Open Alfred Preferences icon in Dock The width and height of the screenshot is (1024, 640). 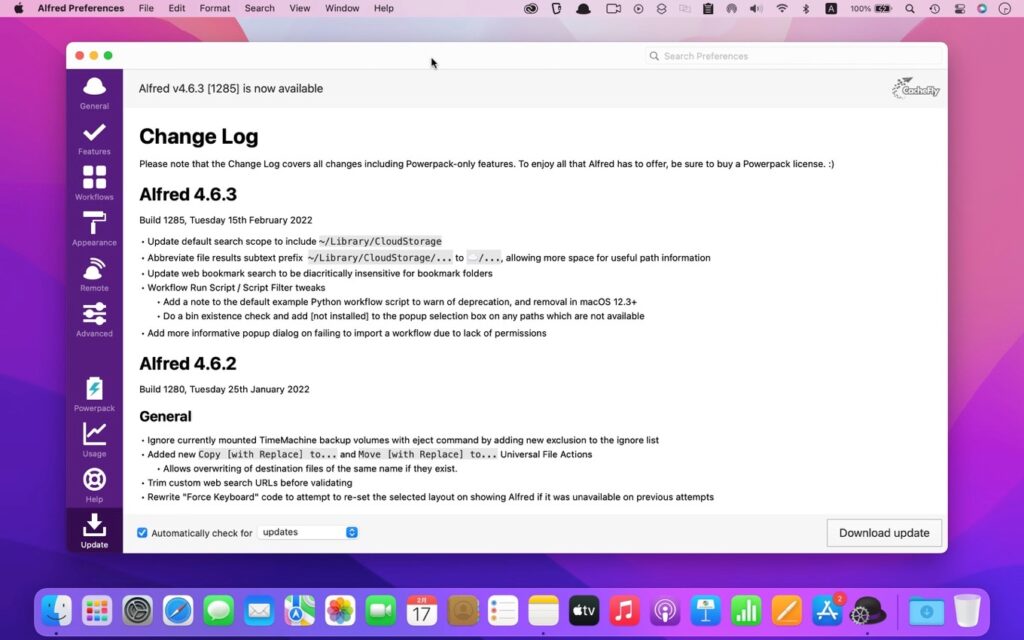[868, 611]
